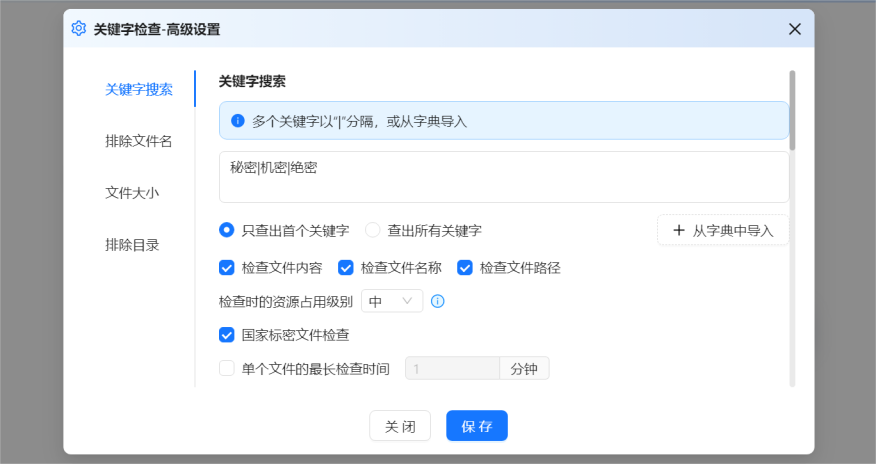
Task: Click the dialog's vertical scrollbar
Action: point(792,110)
